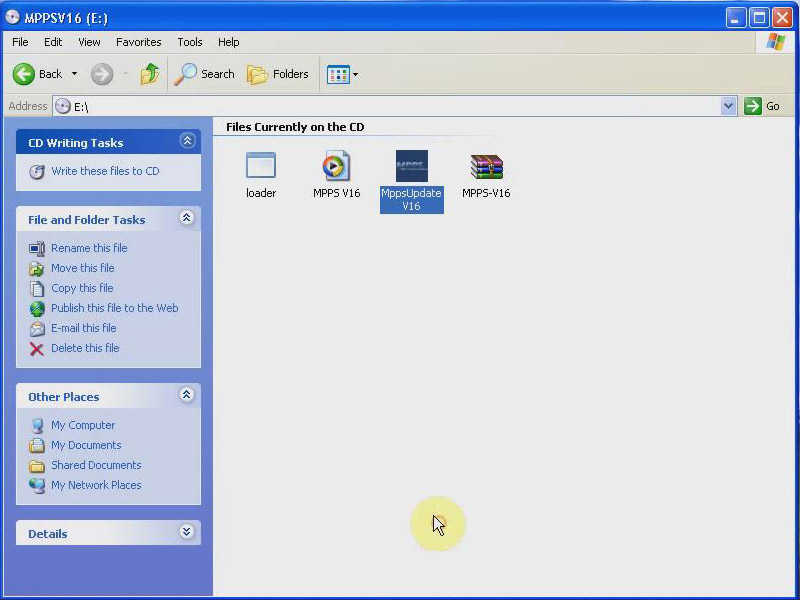Screen dimensions: 800x600
Task: Click the red X delete icon
Action: [x=37, y=349]
